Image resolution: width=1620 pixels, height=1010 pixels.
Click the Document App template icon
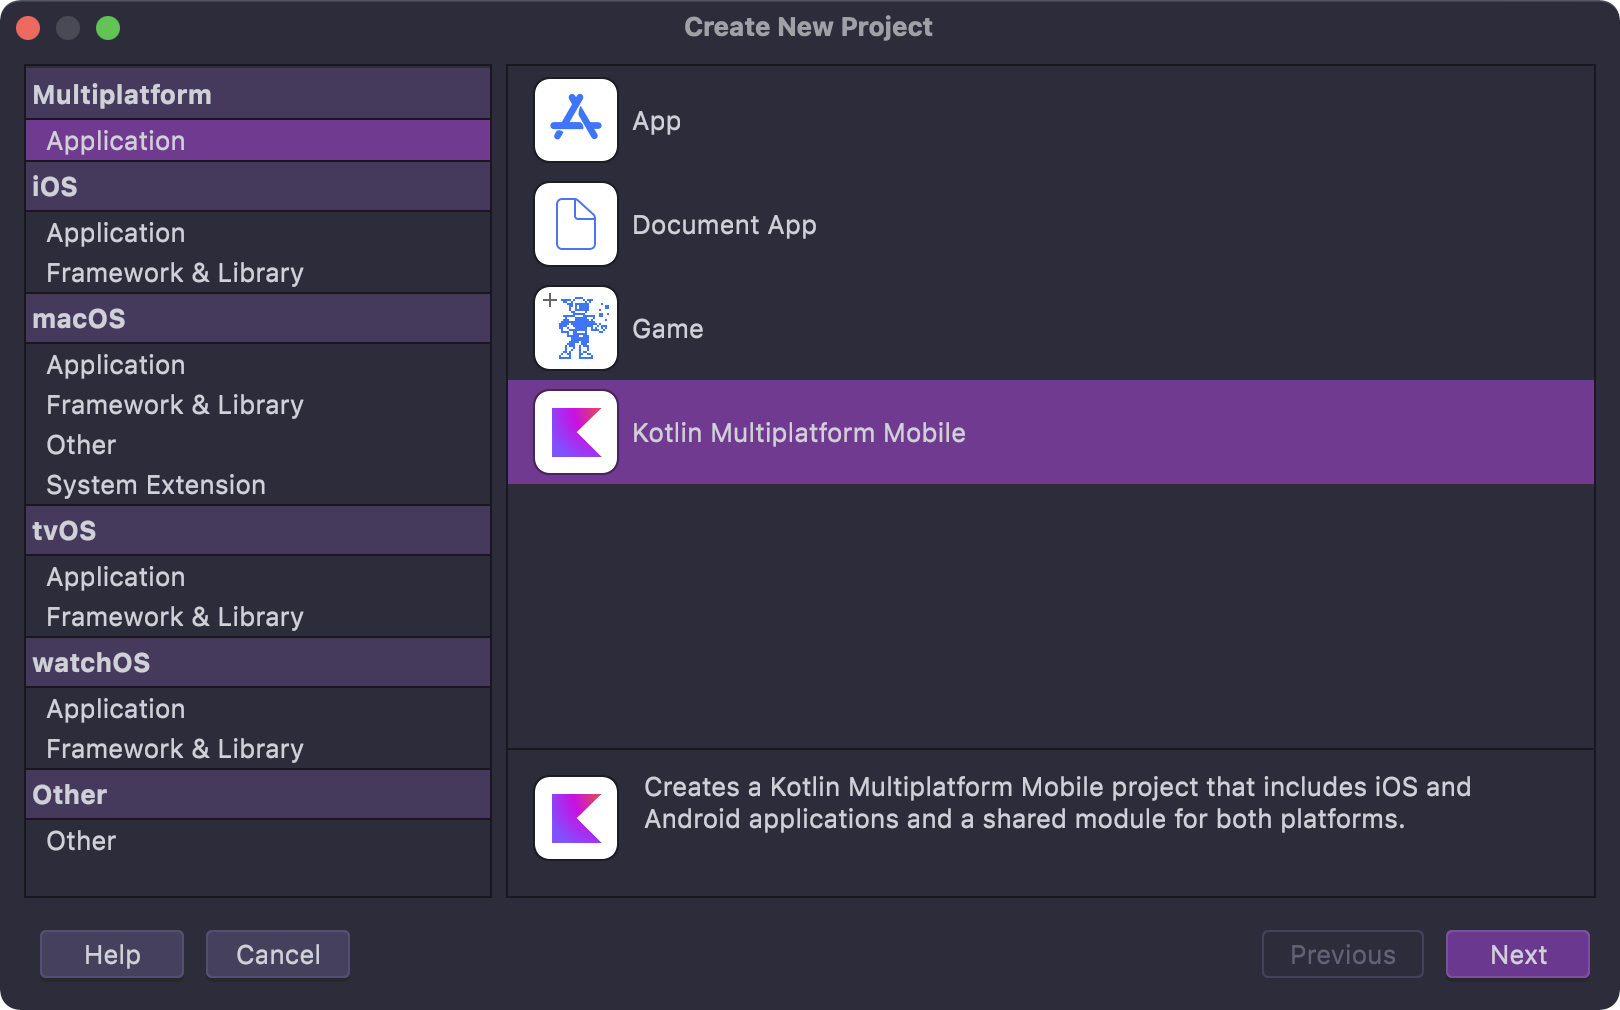tap(576, 224)
